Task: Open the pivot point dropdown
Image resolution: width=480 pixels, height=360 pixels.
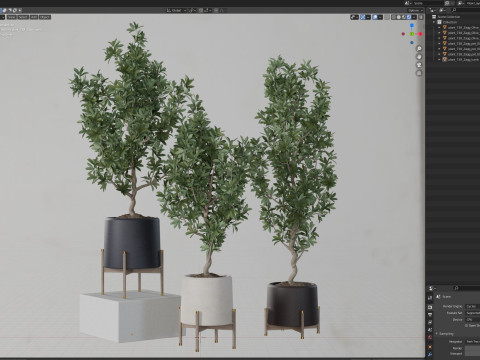Action: (x=192, y=10)
